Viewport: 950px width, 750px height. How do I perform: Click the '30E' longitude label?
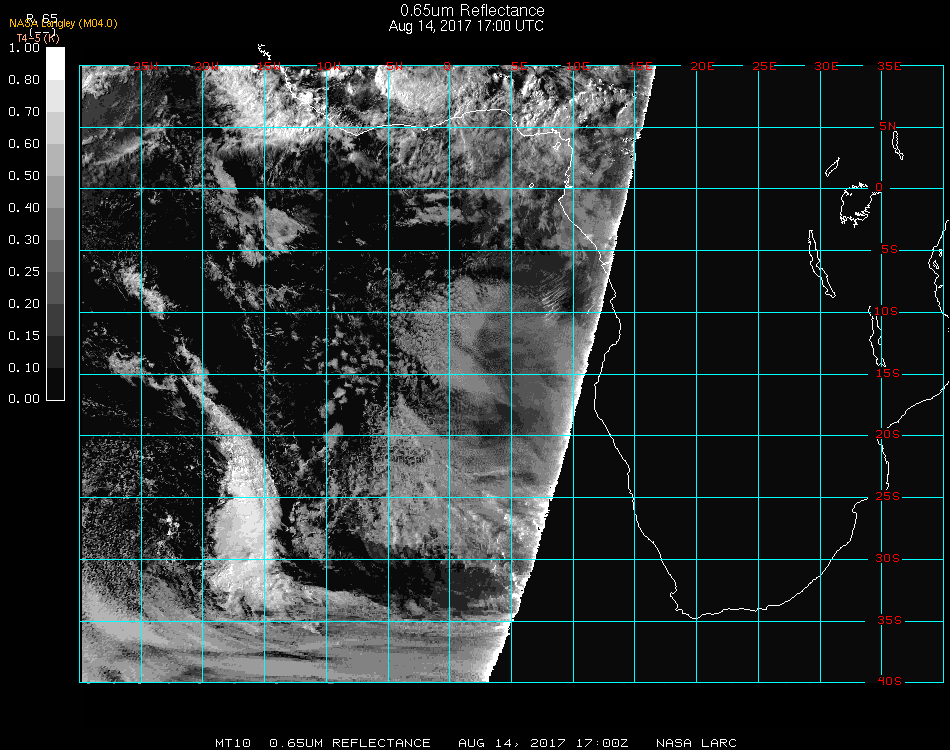[826, 66]
